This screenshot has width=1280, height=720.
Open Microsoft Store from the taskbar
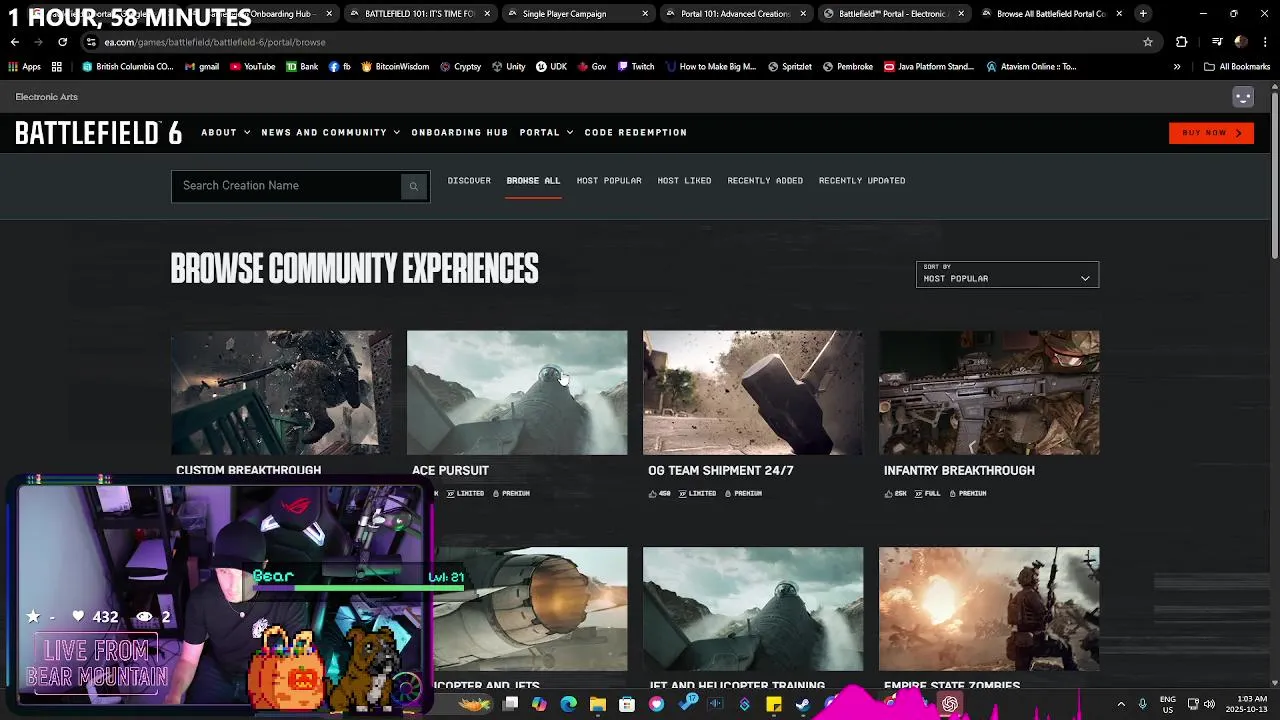pos(627,704)
